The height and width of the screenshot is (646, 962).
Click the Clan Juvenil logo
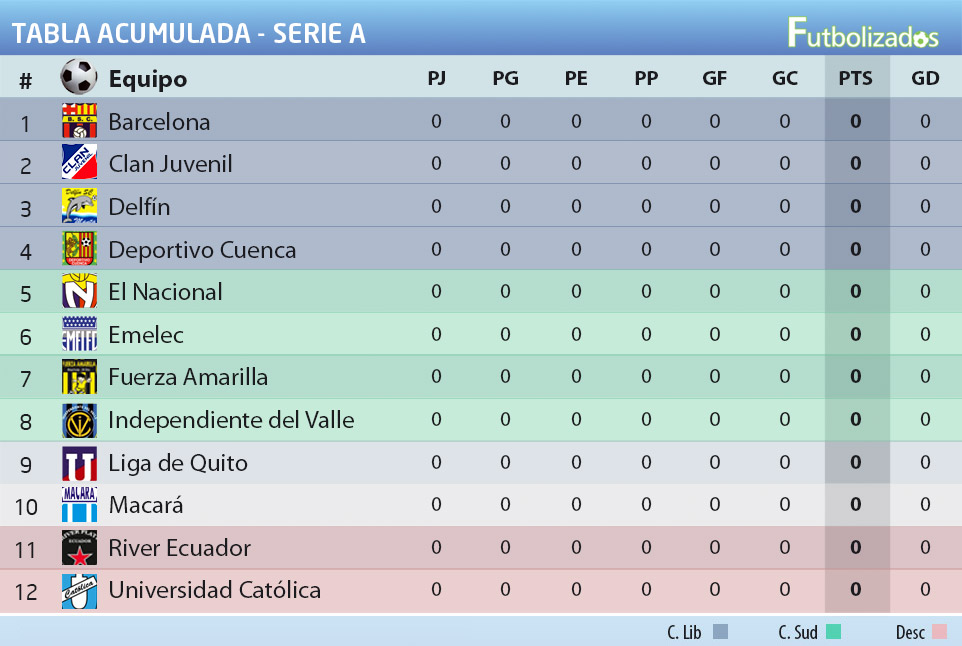[79, 163]
